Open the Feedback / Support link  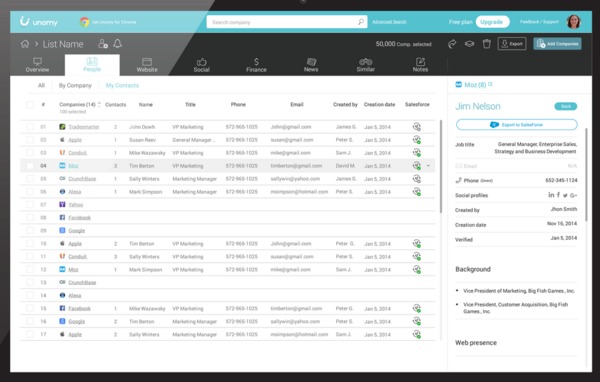pos(539,22)
